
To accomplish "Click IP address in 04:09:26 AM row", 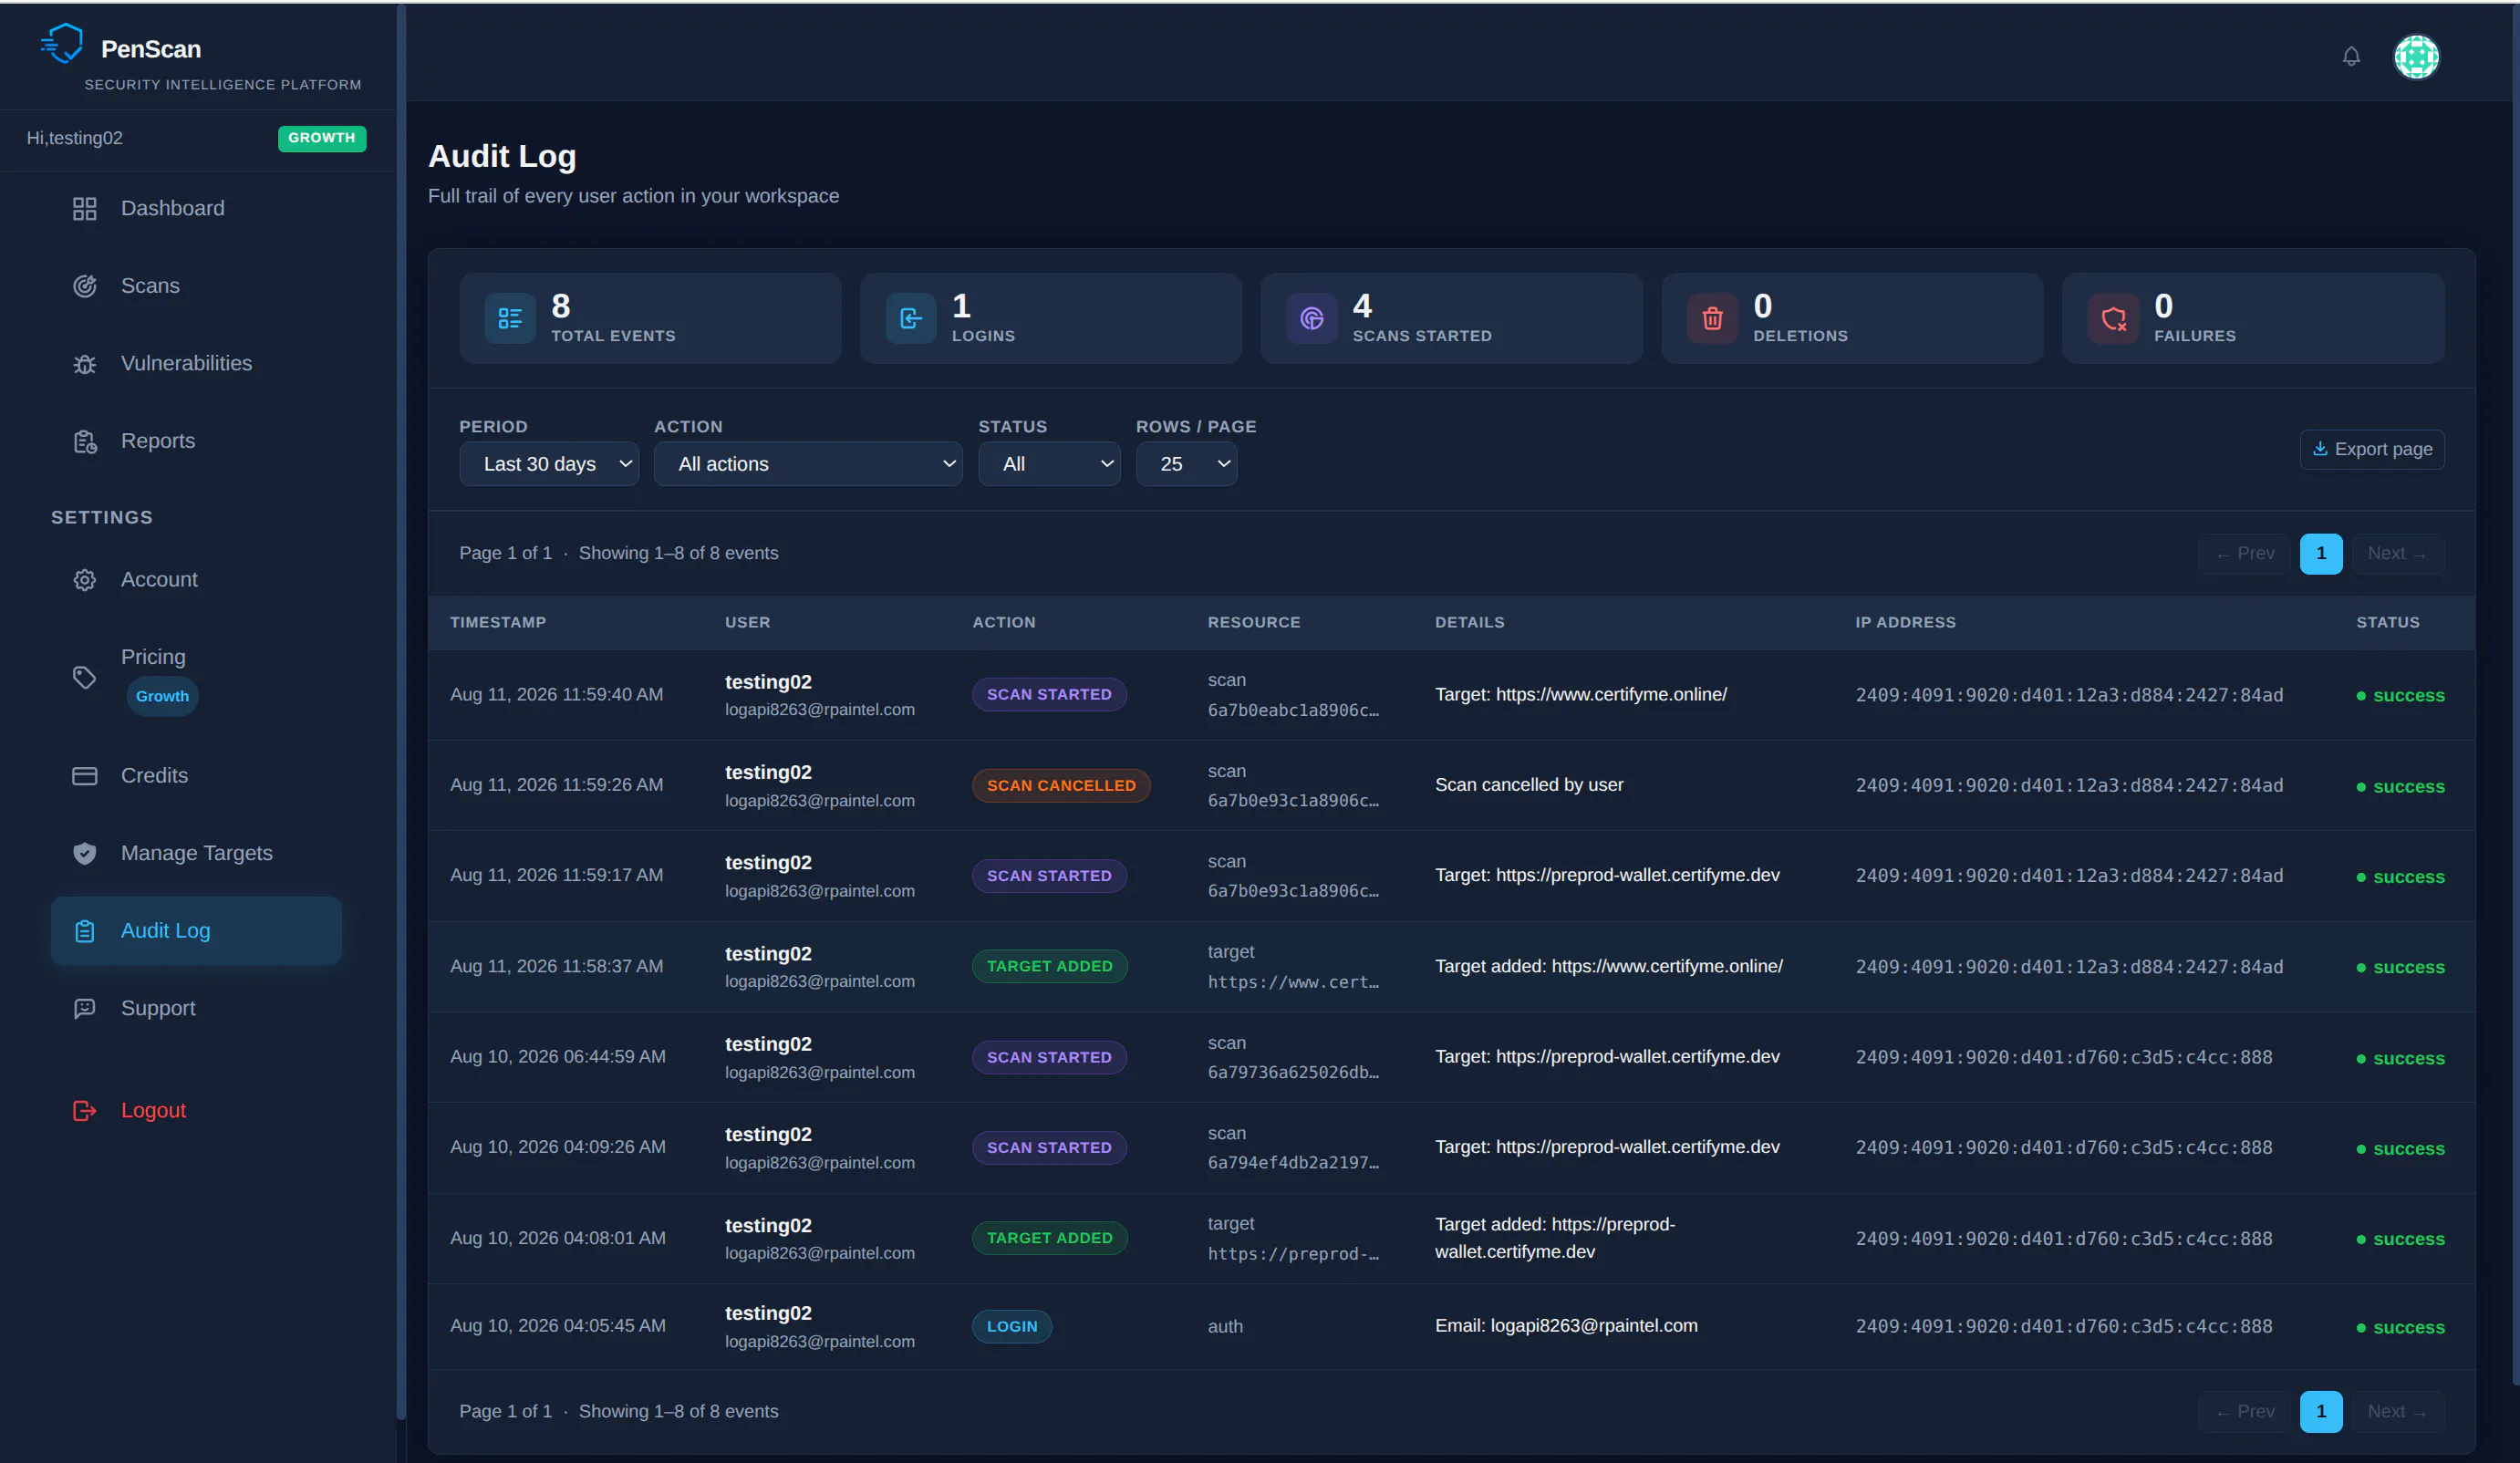I will point(2064,1148).
